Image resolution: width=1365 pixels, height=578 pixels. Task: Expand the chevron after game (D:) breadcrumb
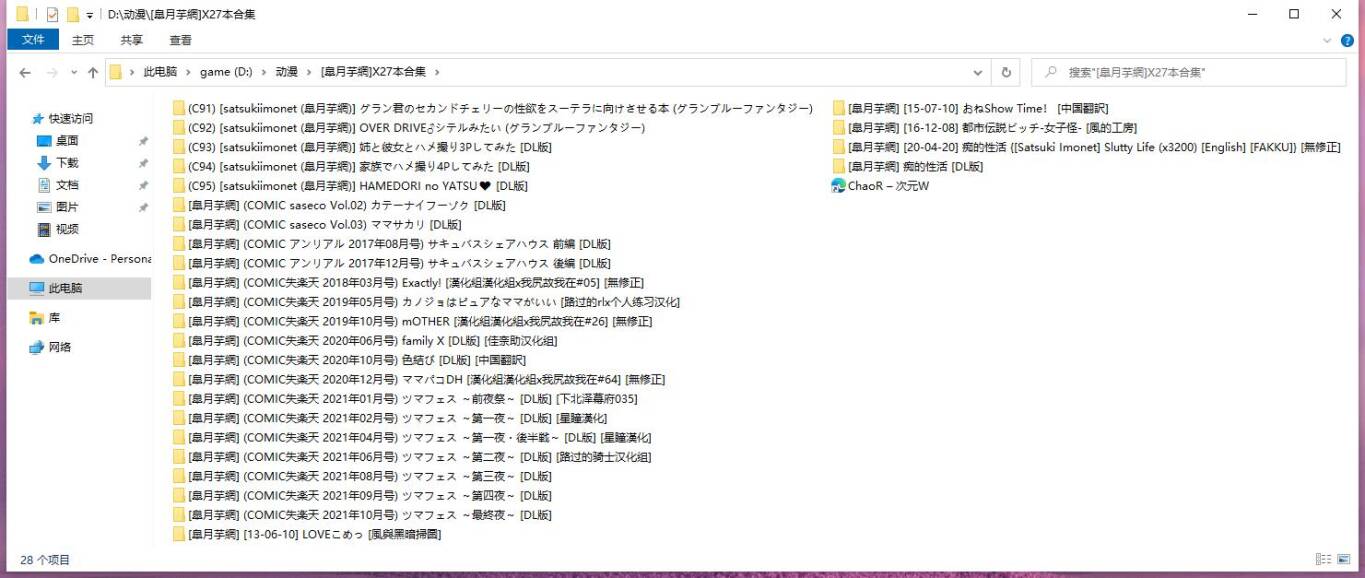click(x=264, y=72)
